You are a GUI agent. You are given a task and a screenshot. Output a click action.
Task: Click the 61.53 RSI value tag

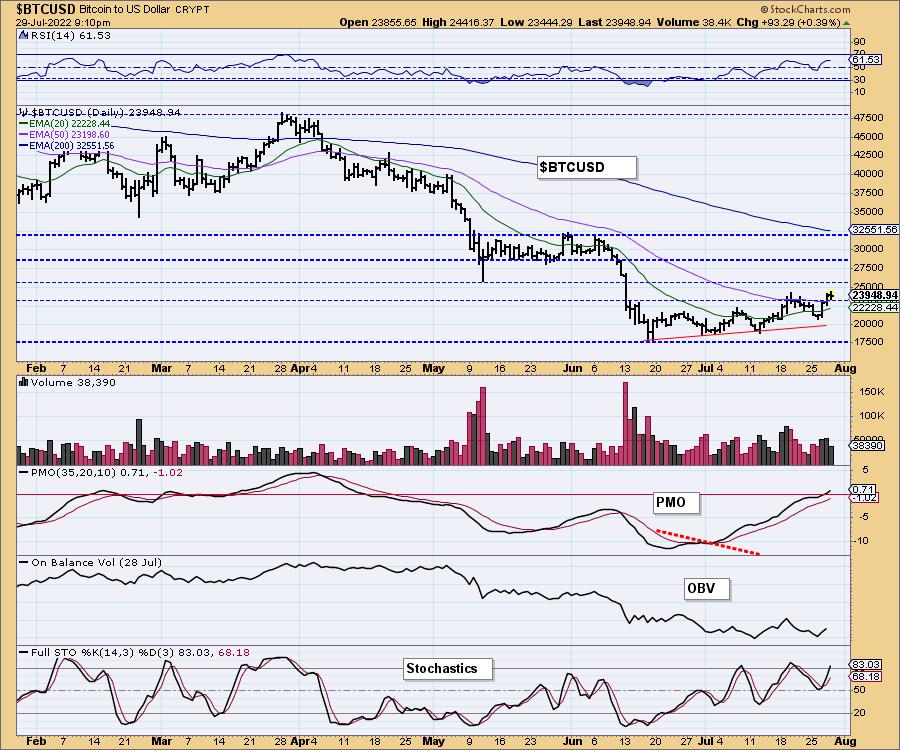(866, 60)
